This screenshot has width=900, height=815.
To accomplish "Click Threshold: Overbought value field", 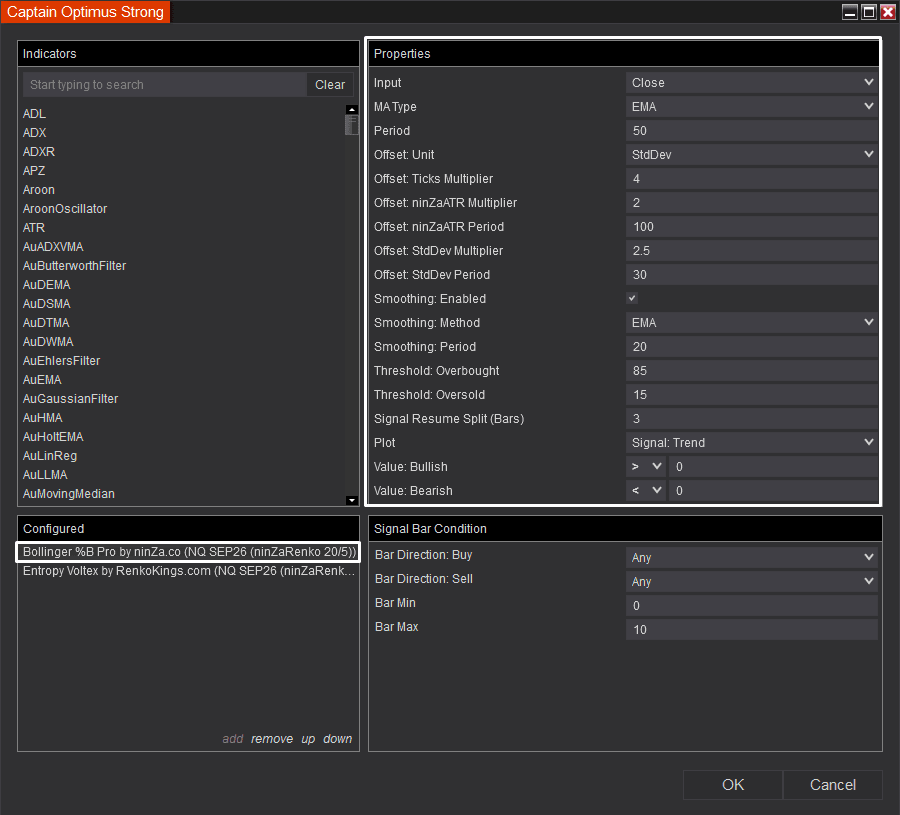I will [751, 371].
